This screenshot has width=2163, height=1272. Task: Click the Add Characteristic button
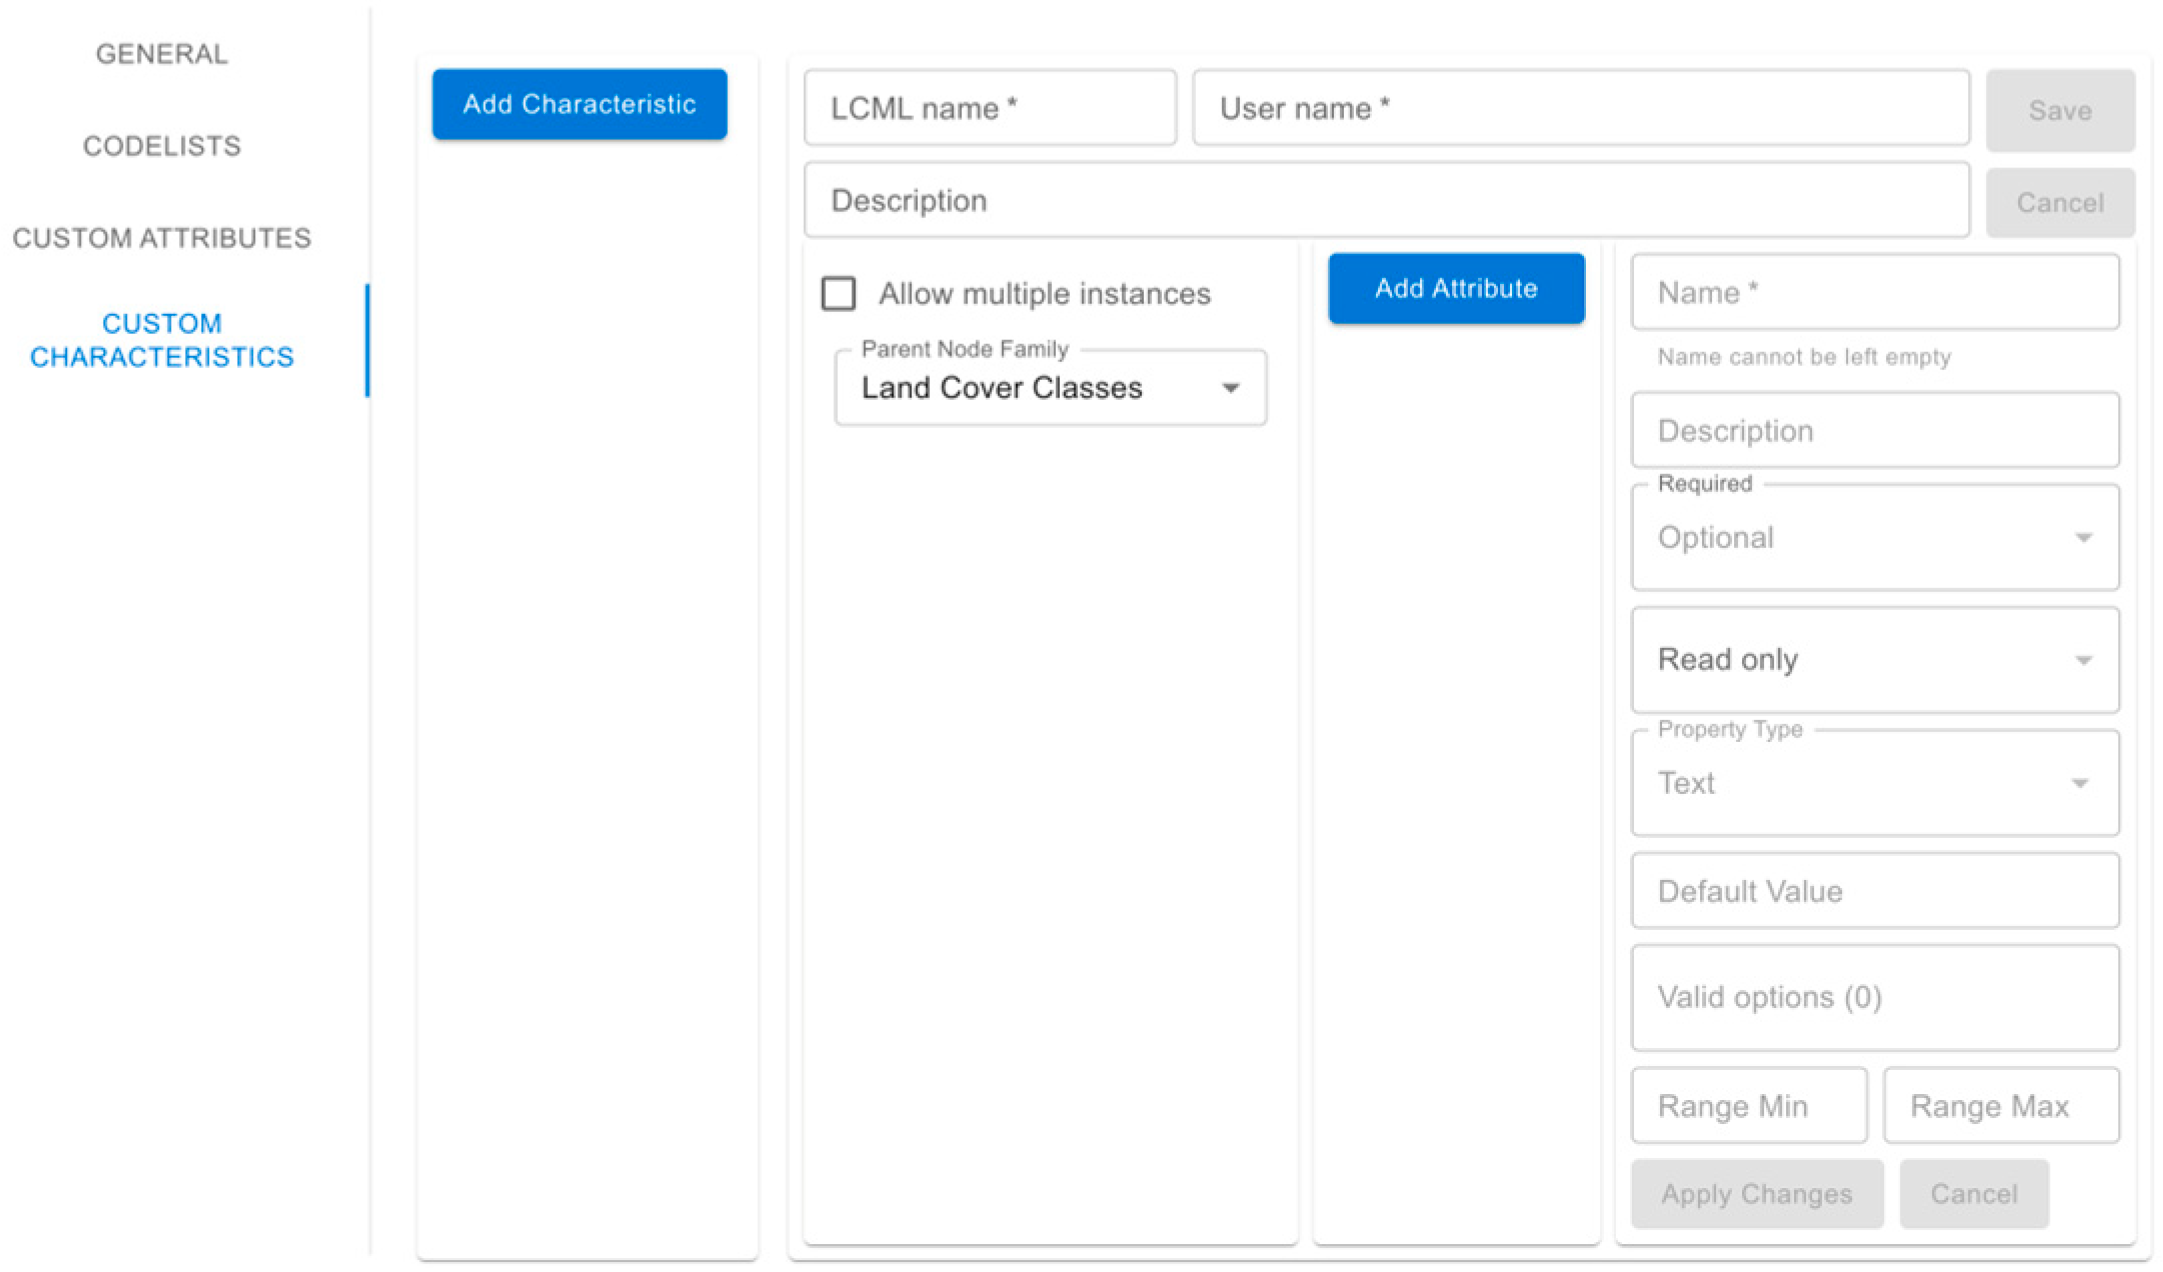(579, 104)
